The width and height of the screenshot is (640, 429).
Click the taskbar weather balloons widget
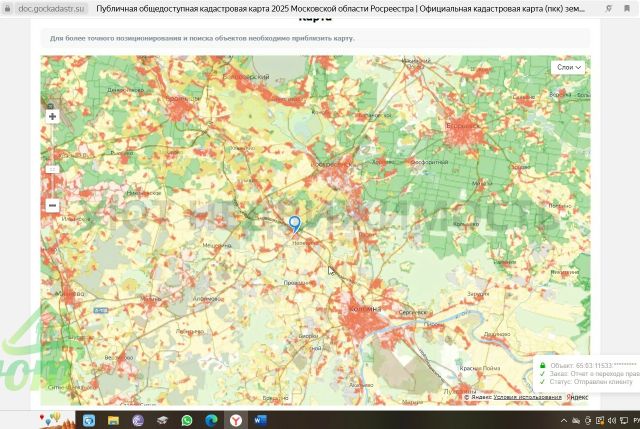tap(56, 420)
